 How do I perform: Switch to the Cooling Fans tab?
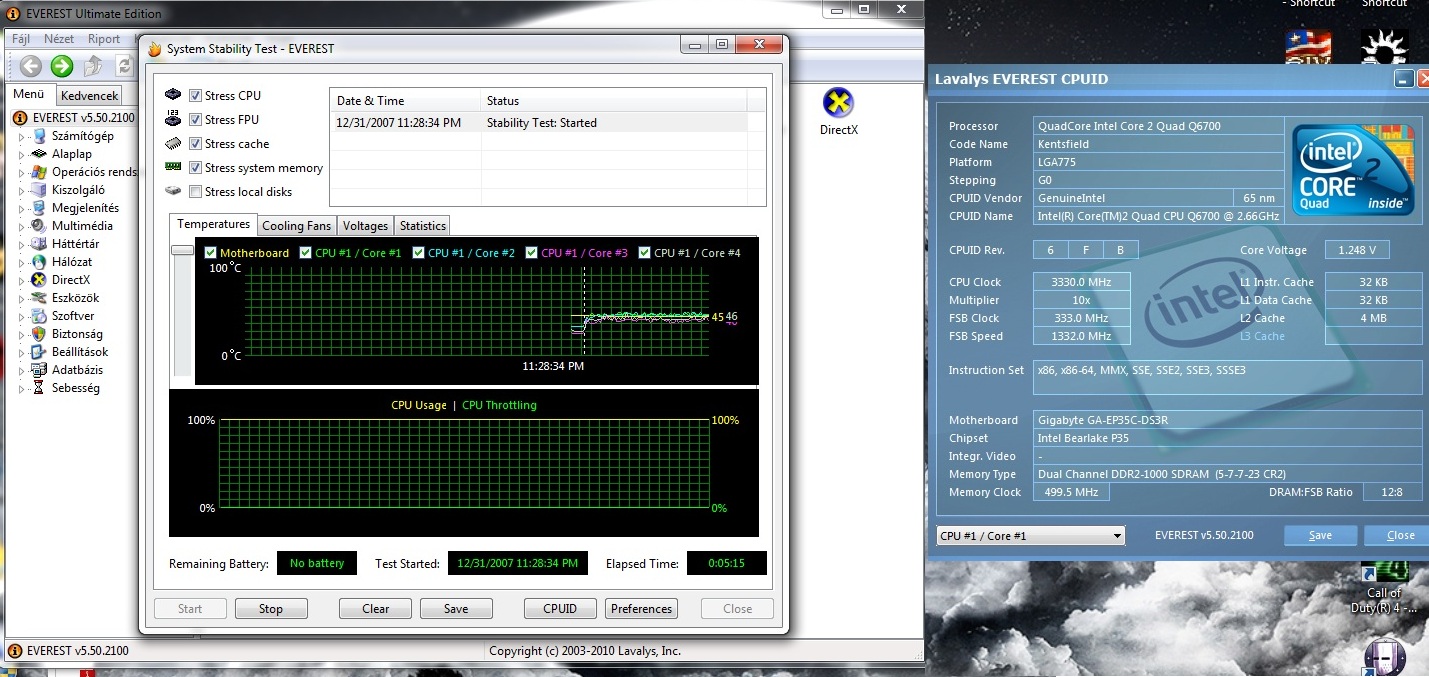(296, 226)
